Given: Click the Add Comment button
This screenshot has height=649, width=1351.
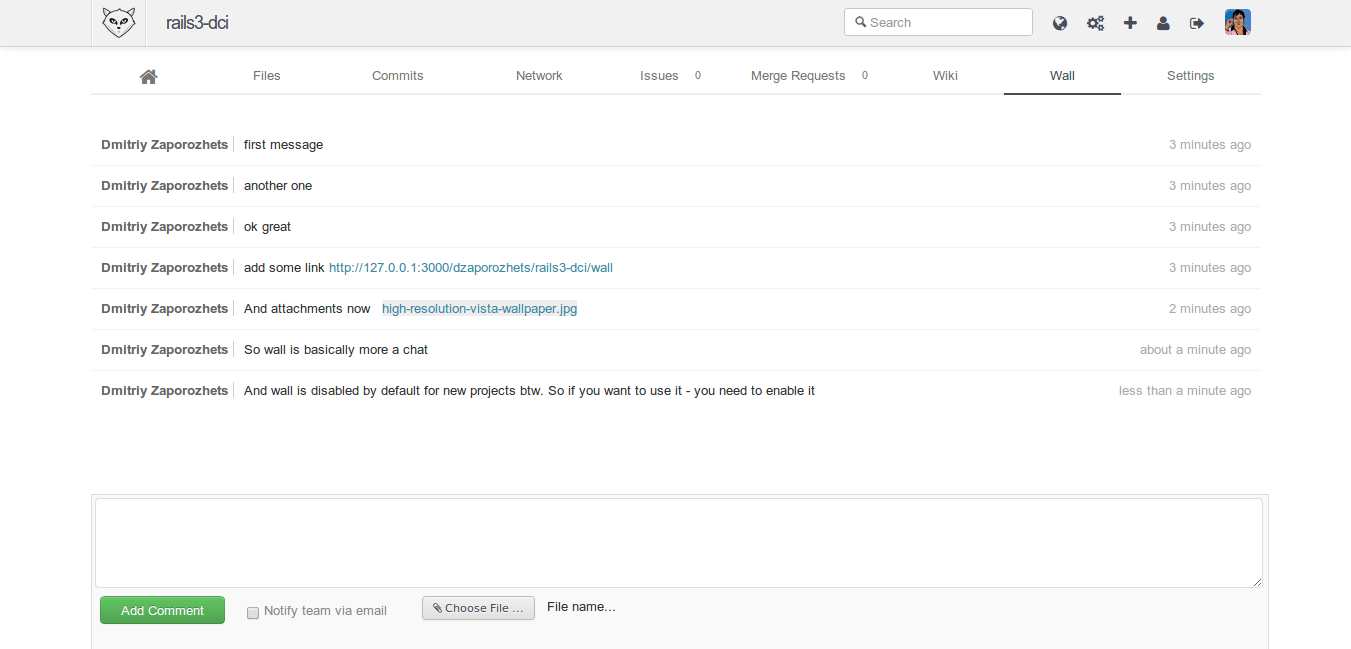Looking at the screenshot, I should (x=162, y=610).
